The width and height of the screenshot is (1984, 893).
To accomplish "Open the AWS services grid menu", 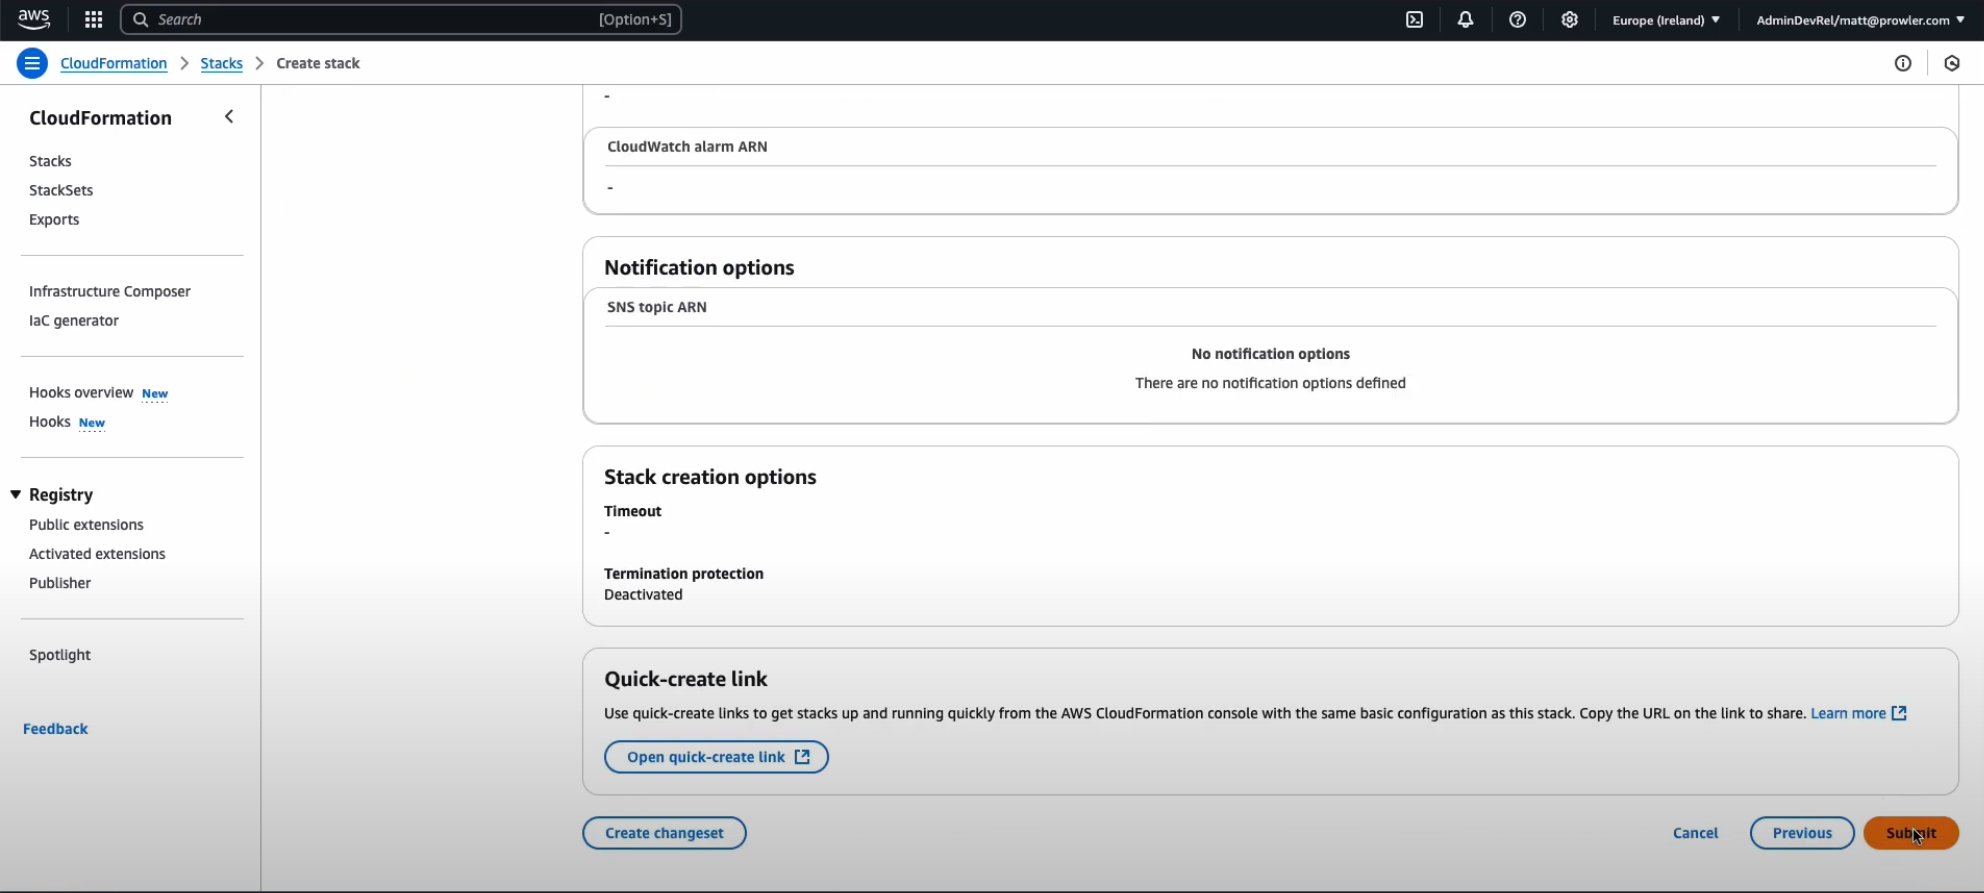I will tap(93, 19).
